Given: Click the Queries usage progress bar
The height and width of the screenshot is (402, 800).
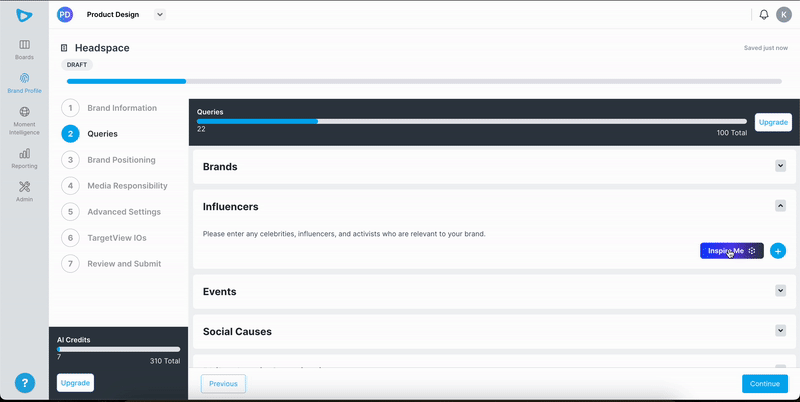Looking at the screenshot, I should click(x=471, y=121).
